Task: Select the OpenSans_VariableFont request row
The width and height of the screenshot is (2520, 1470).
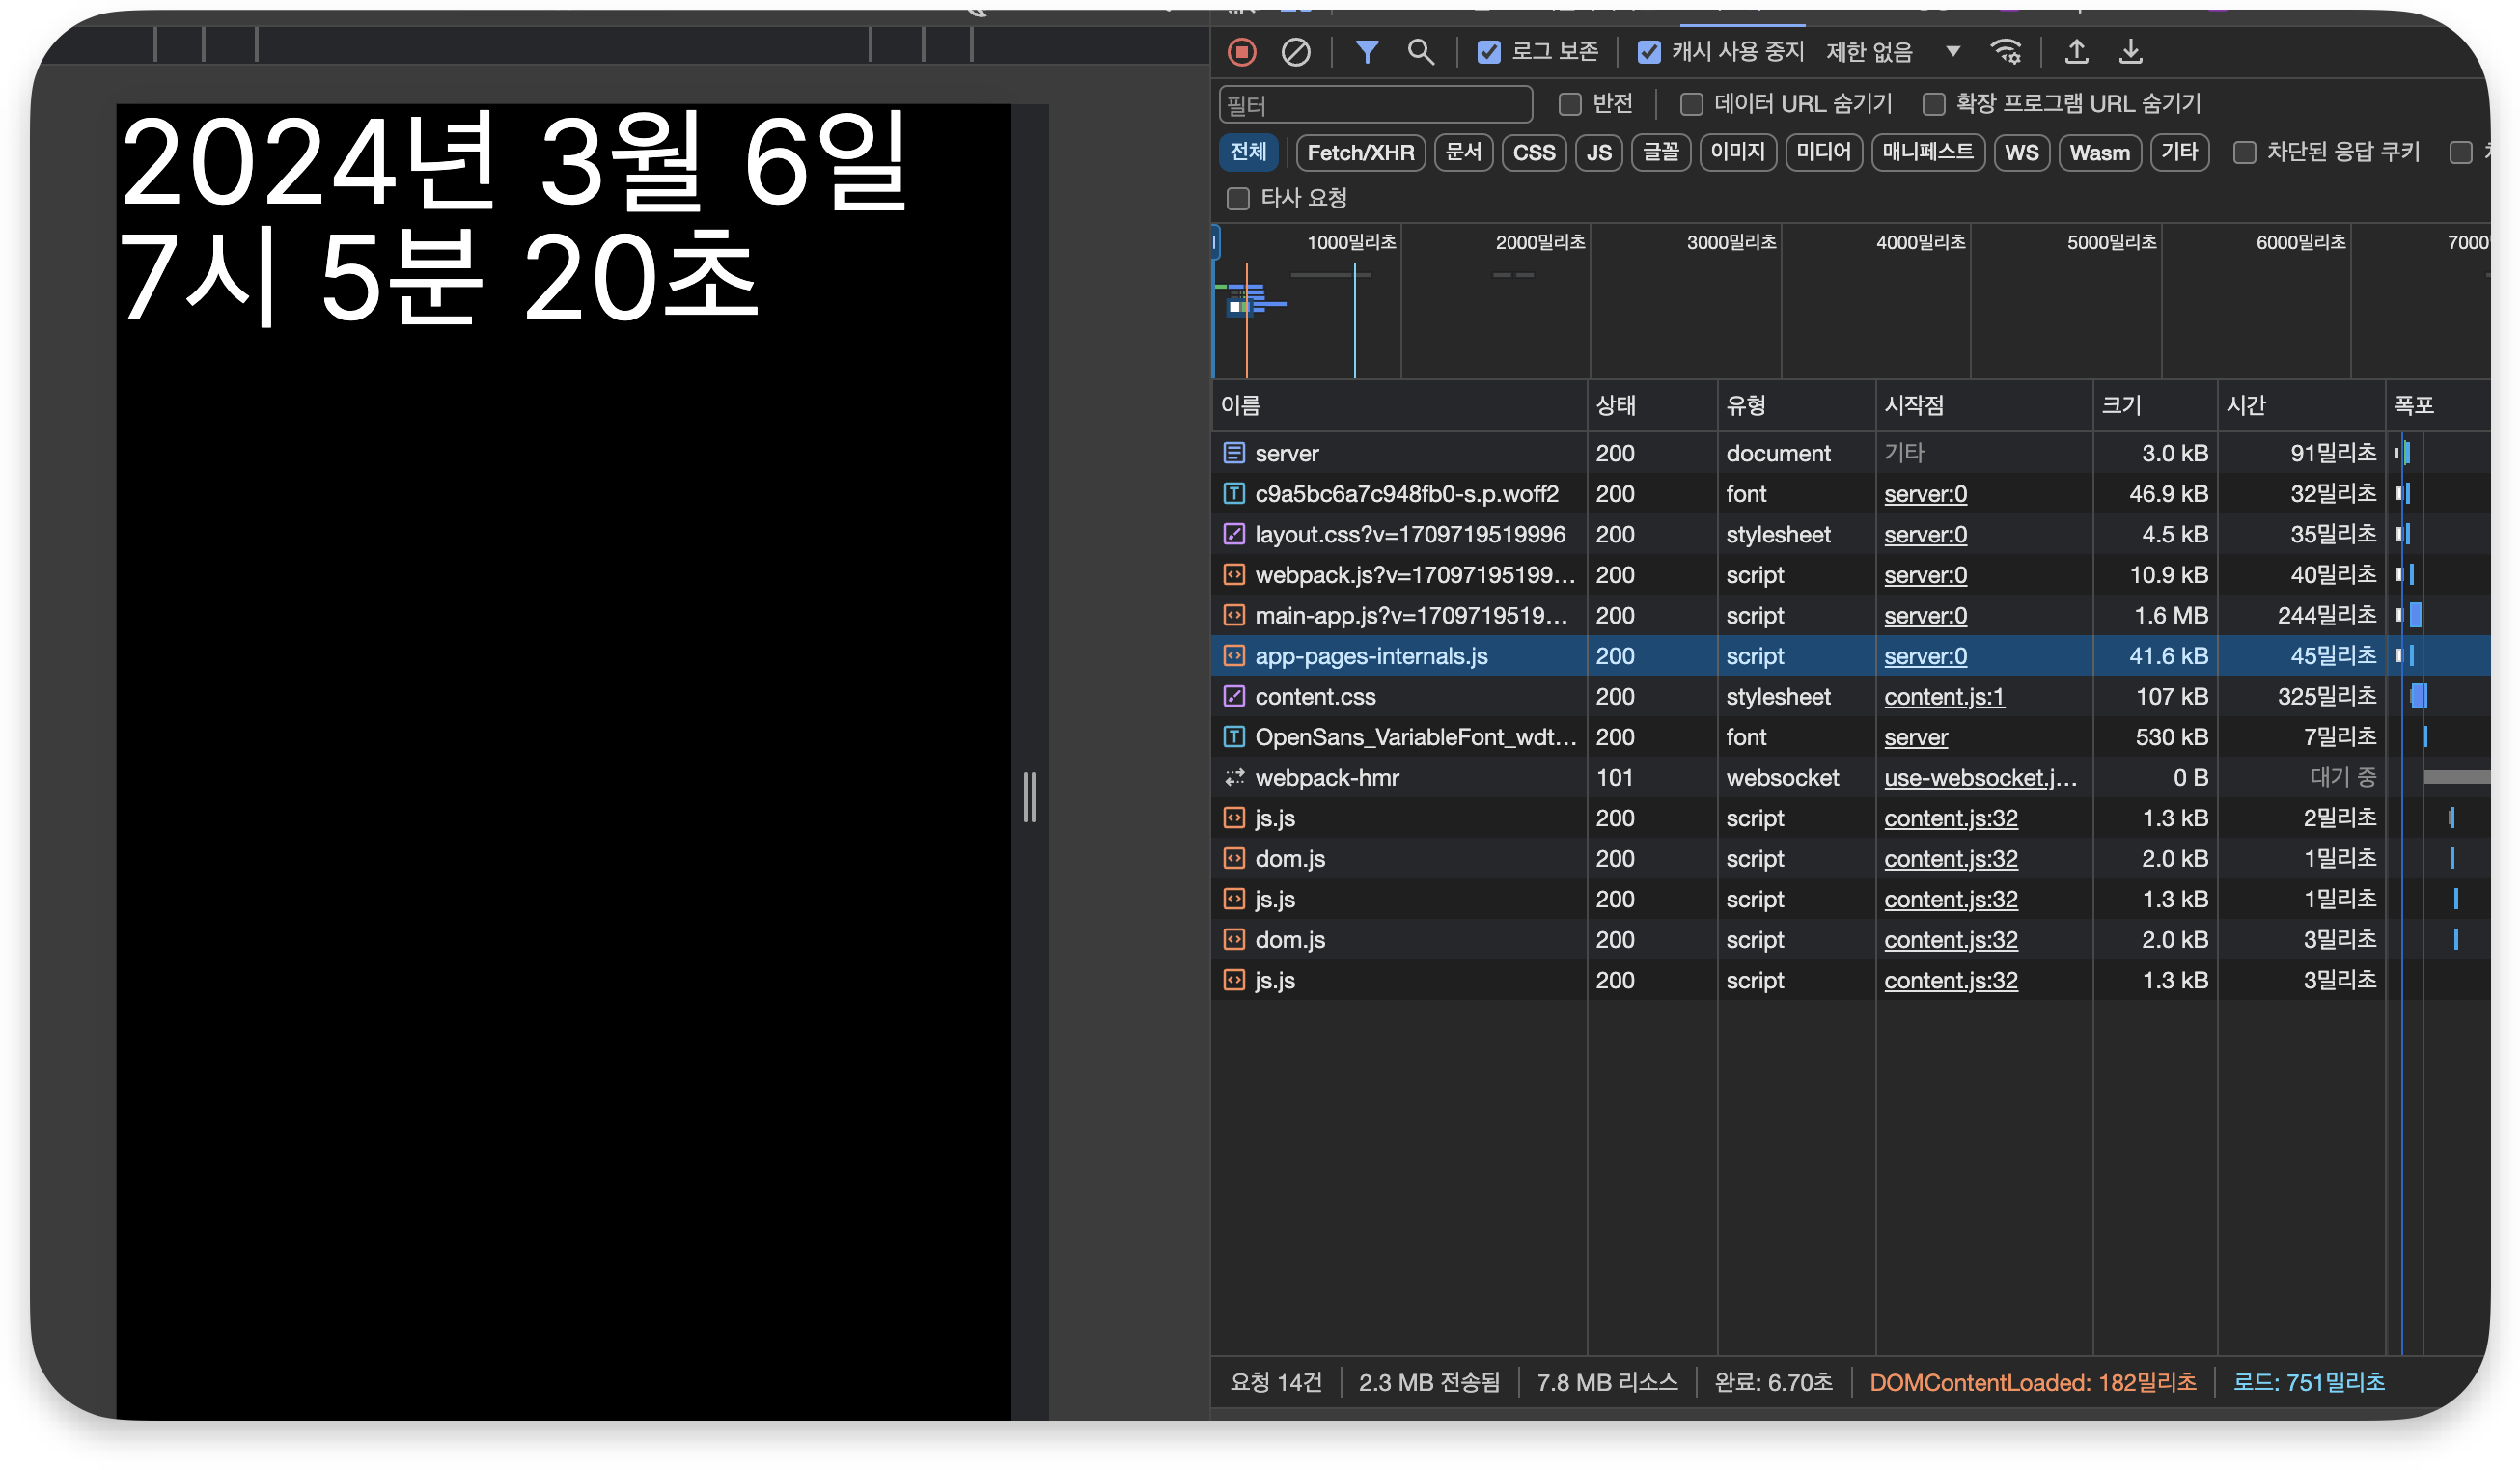Action: coord(1850,737)
